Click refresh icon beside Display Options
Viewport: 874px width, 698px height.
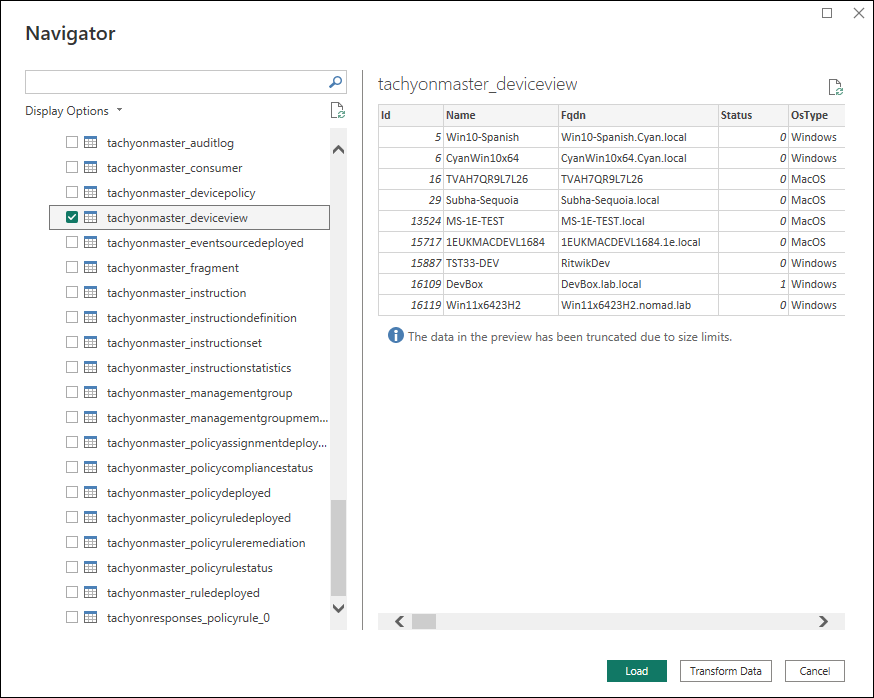[338, 111]
